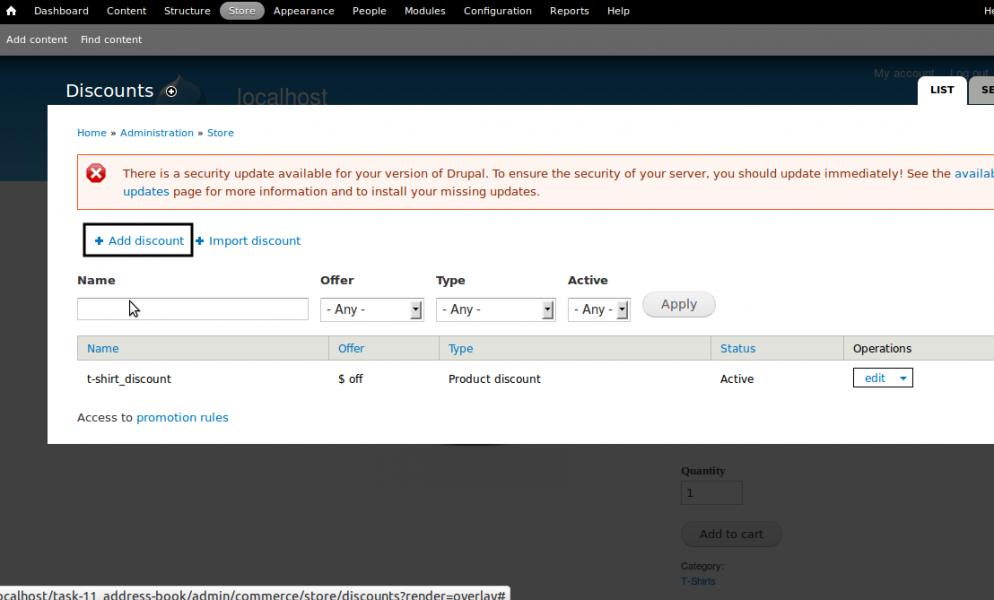Sort the table by Status column
The height and width of the screenshot is (600, 994).
click(737, 349)
